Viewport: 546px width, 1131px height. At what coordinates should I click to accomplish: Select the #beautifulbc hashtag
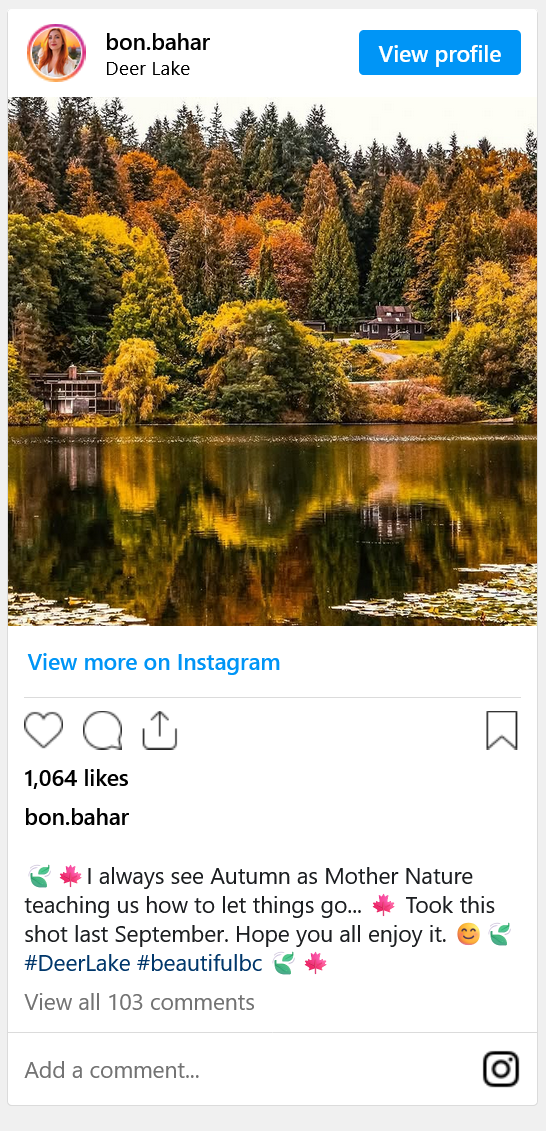click(200, 964)
